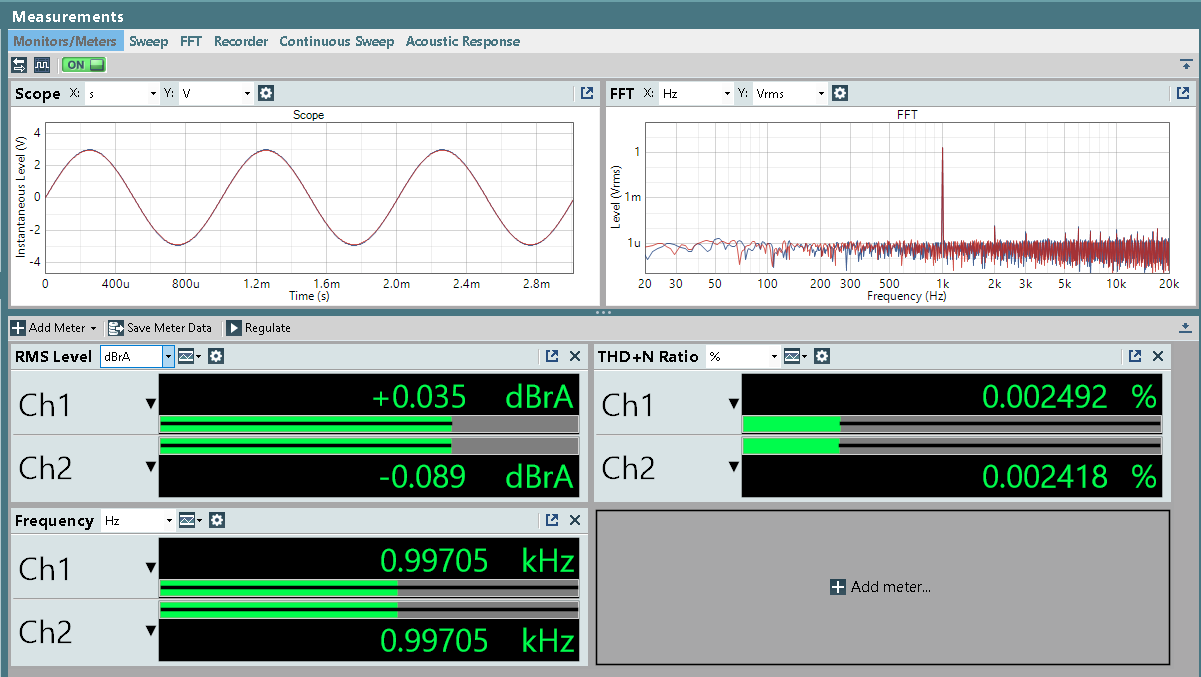Open FFT settings gear icon

click(x=840, y=93)
